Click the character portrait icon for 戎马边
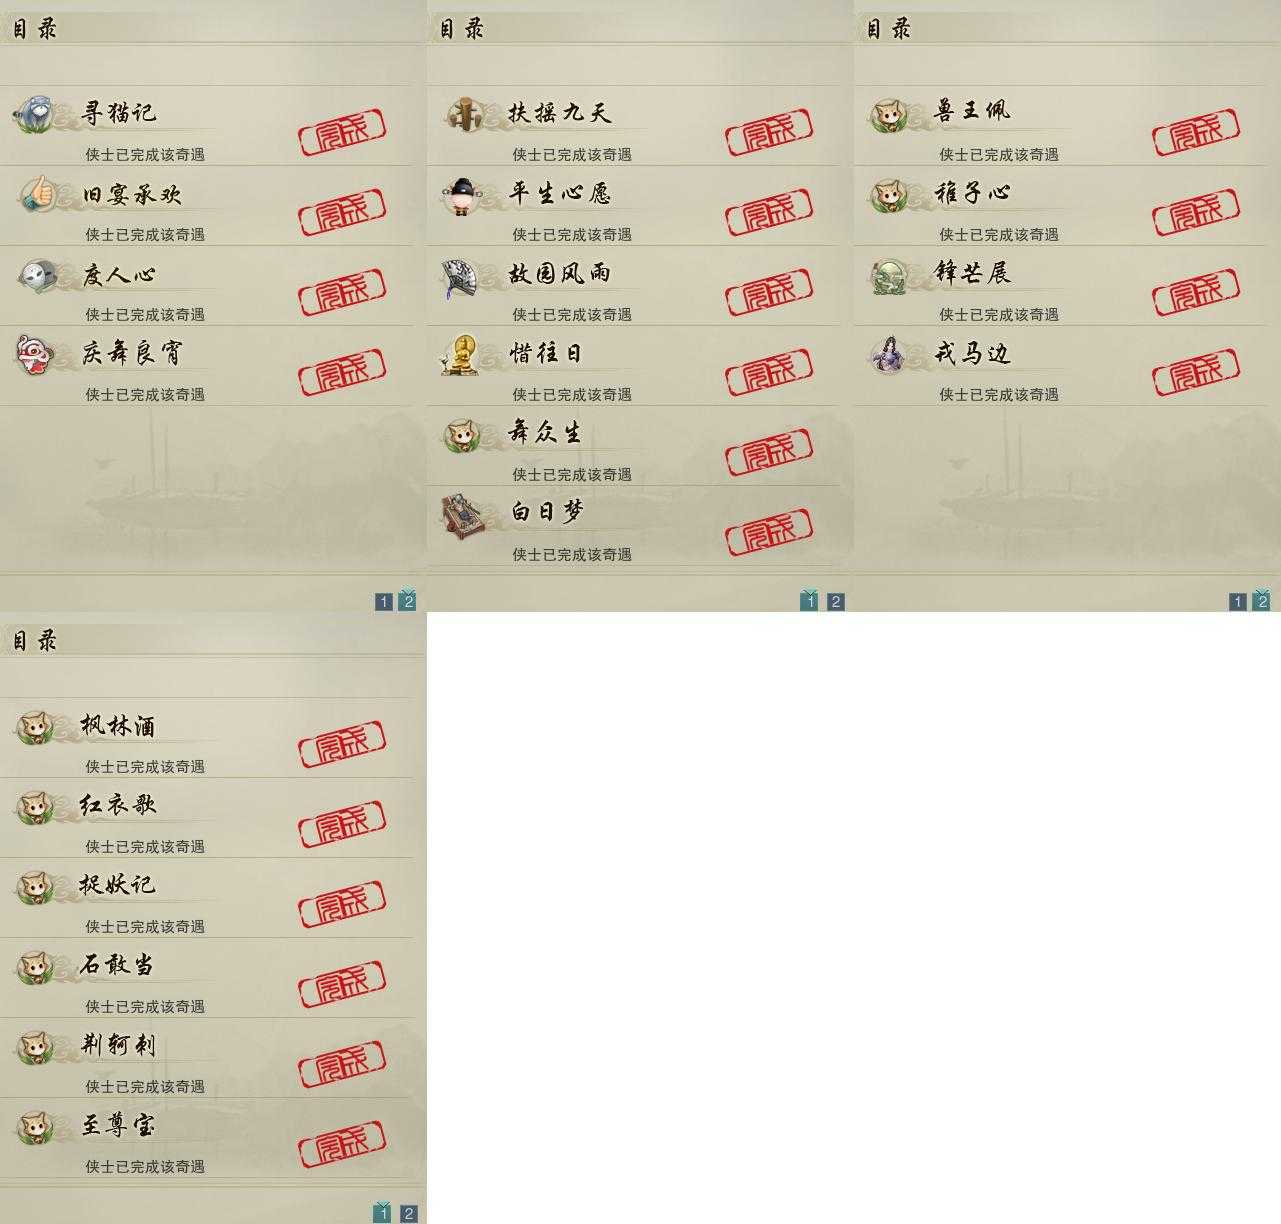 click(x=888, y=354)
